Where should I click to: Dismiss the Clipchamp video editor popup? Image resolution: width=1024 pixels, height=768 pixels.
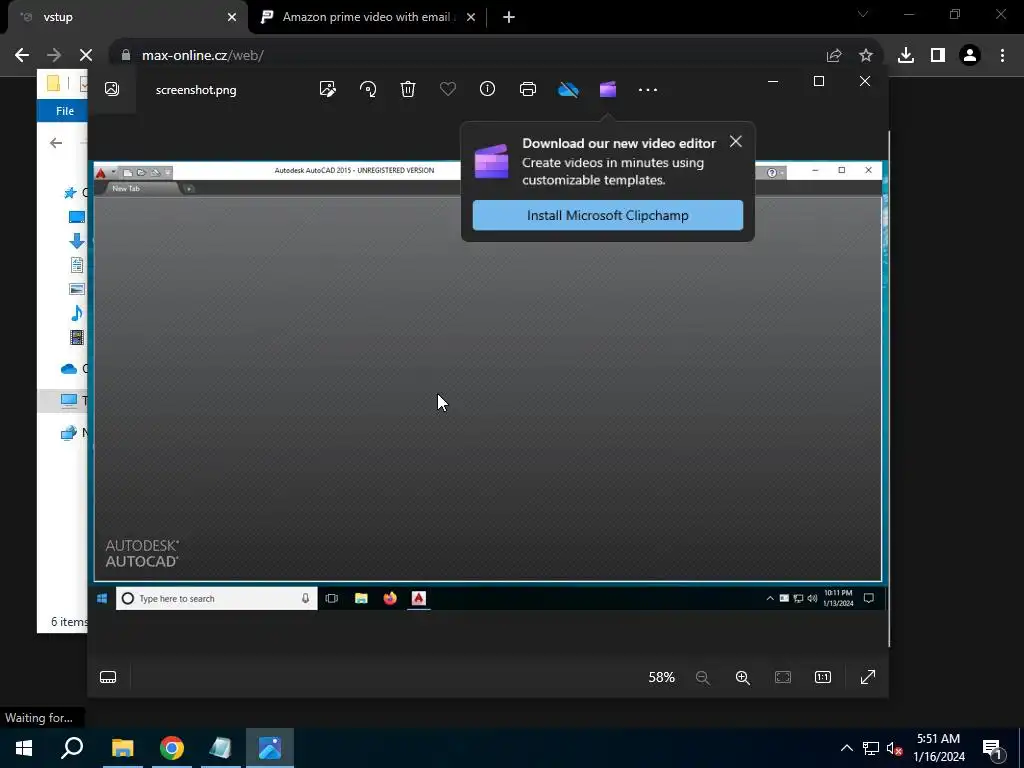tap(736, 142)
